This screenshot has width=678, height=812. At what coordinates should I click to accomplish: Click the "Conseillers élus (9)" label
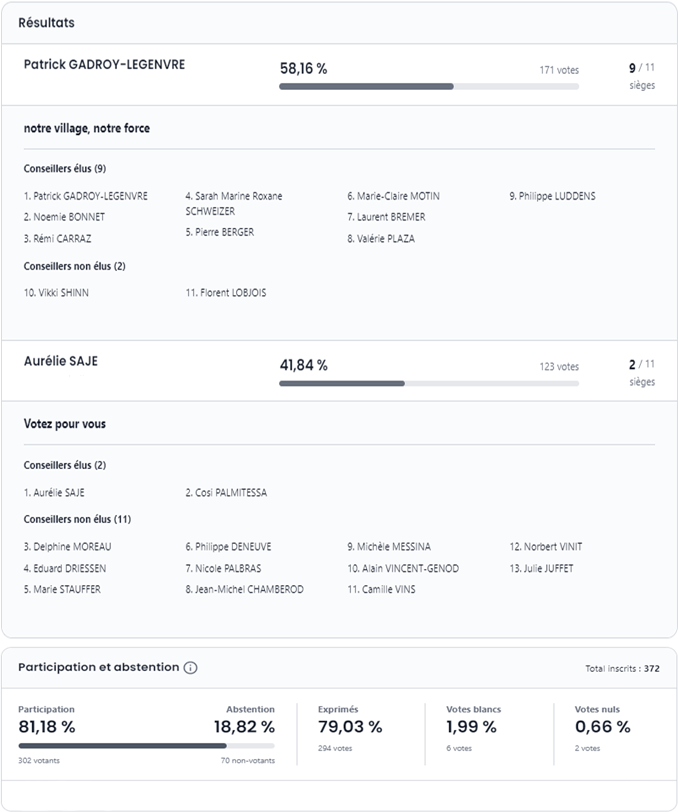(65, 169)
